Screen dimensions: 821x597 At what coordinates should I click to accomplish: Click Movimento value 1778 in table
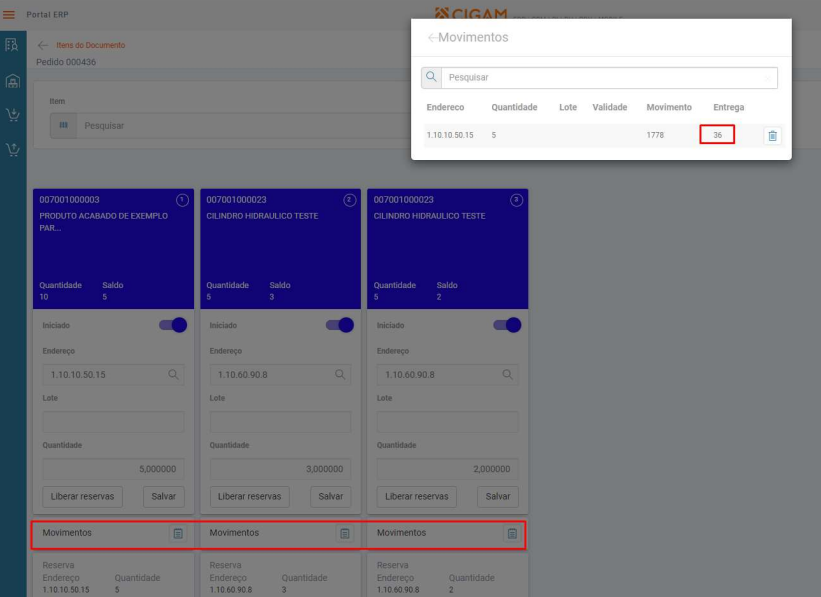(x=655, y=135)
